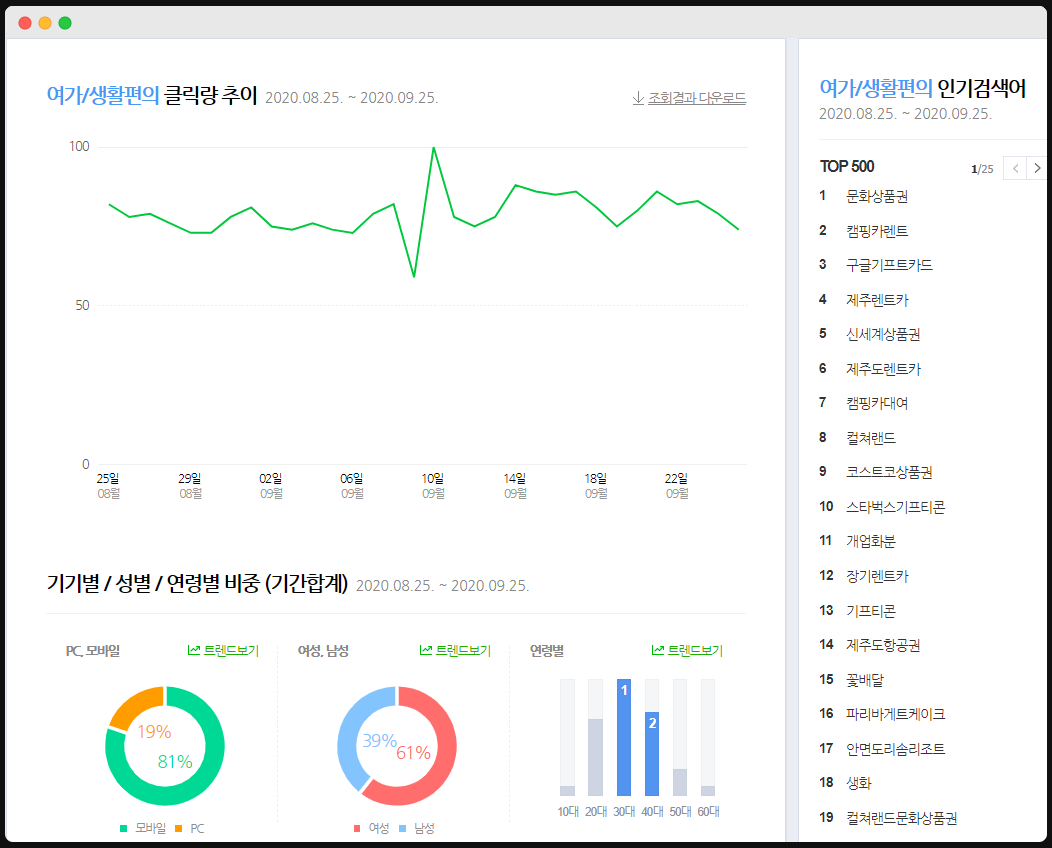Select keyword 장기렌트카

pos(877,576)
